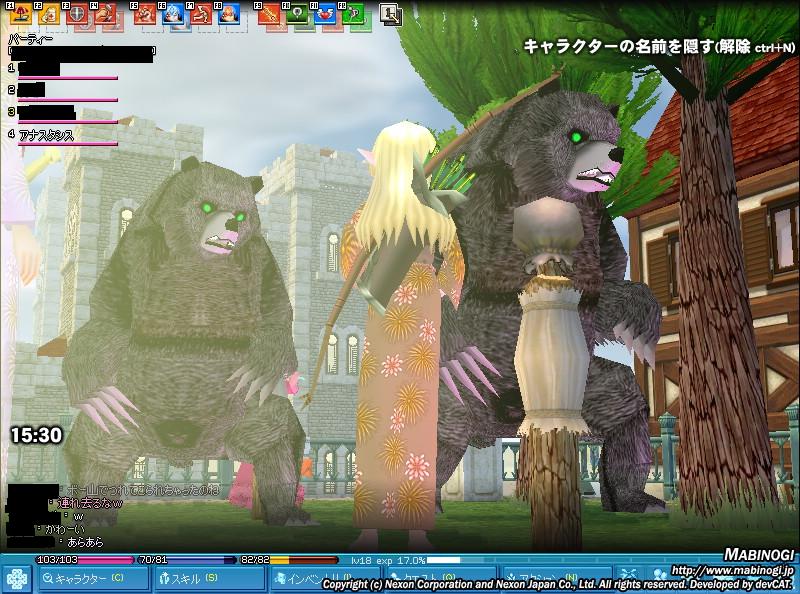Activate the F9 Ranged Attack skill
Viewport: 800px width, 594px height.
[269, 14]
